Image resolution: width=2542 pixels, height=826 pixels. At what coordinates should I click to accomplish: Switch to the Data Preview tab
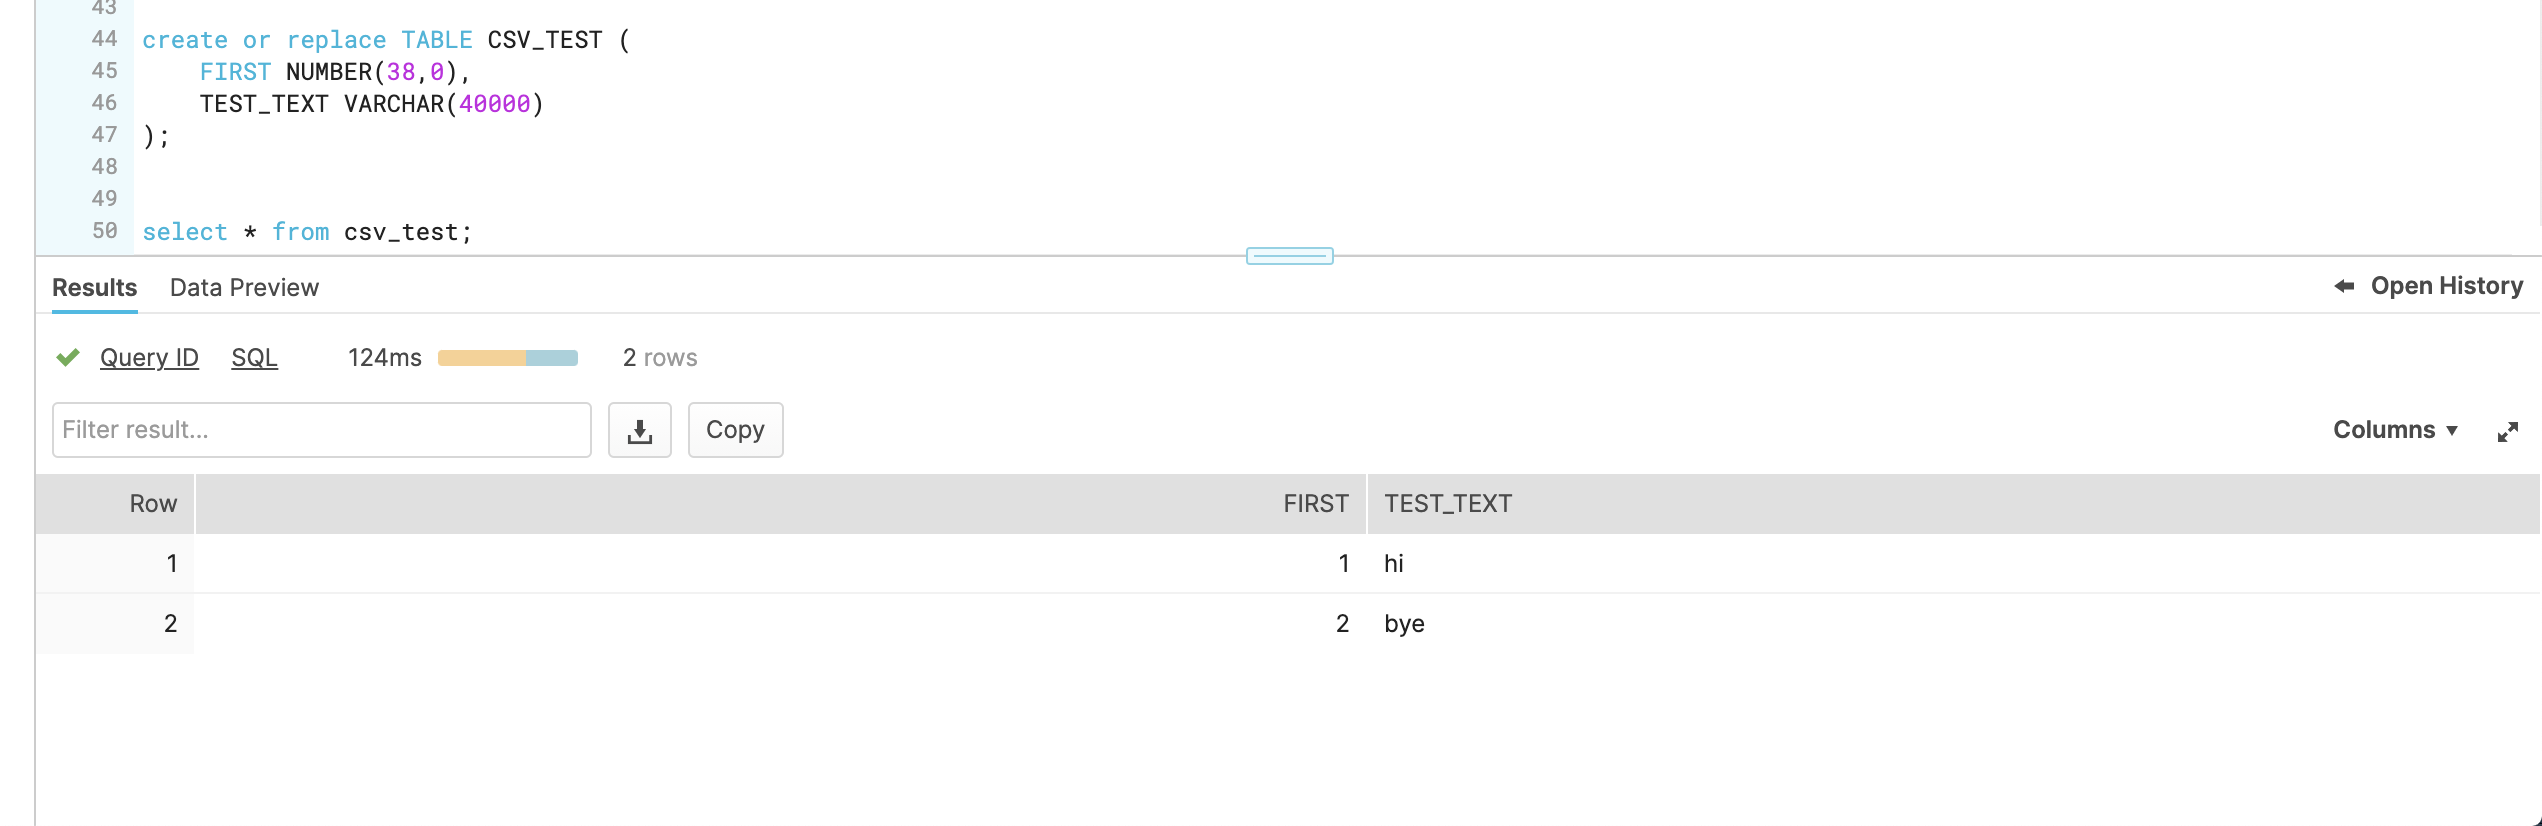pyautogui.click(x=244, y=288)
